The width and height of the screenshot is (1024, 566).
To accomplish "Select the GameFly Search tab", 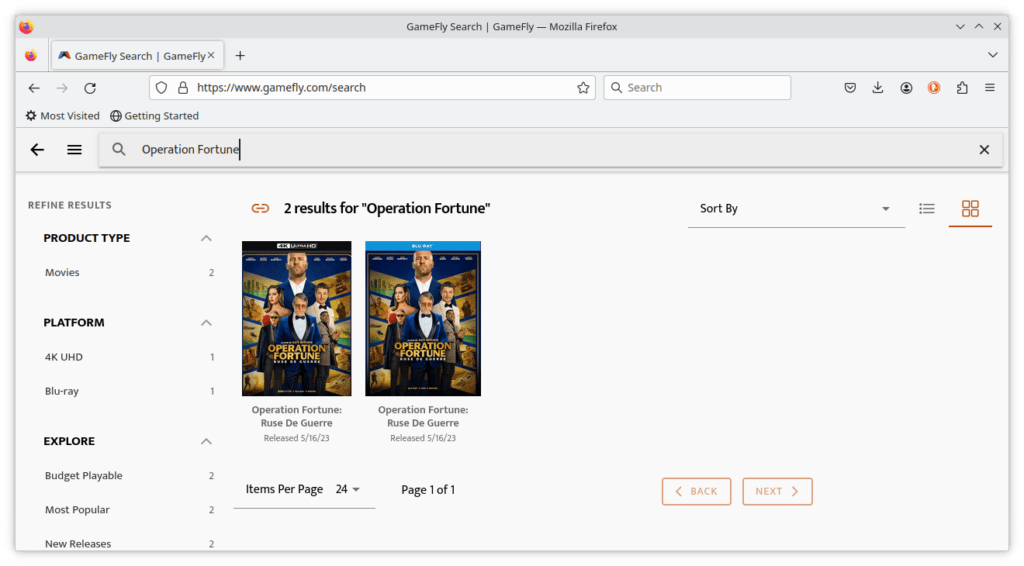I will (x=138, y=55).
